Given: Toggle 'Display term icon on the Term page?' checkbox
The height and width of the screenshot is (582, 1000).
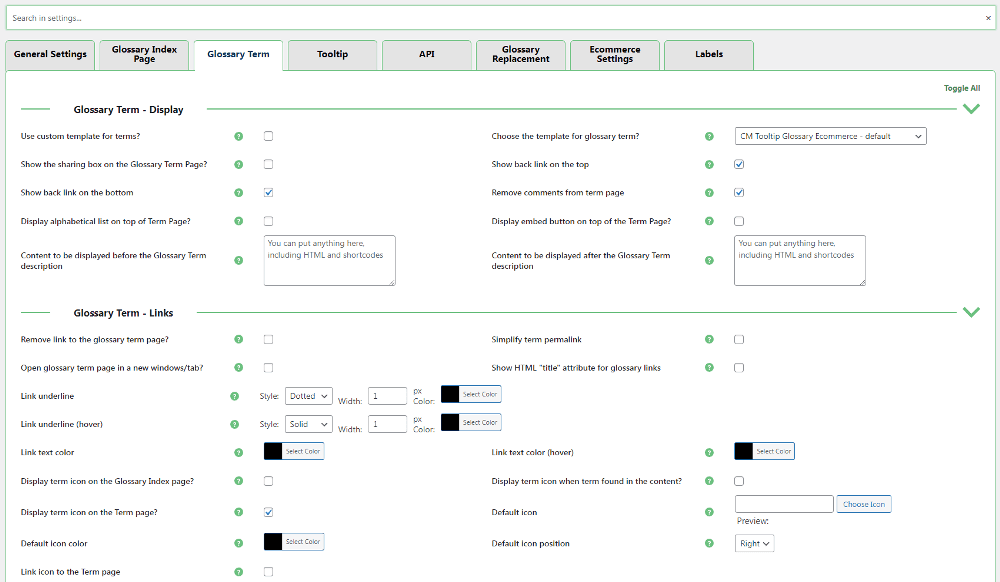Looking at the screenshot, I should click(268, 512).
